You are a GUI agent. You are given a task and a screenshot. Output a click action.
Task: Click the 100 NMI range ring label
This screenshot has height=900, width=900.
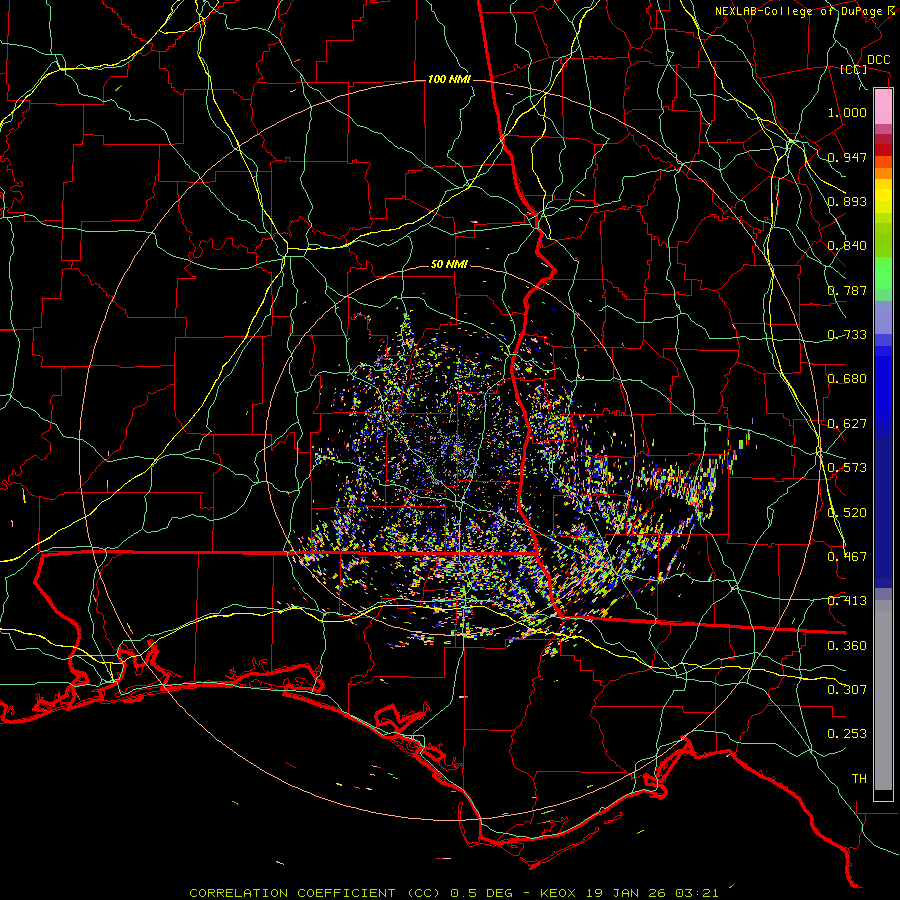tap(449, 79)
